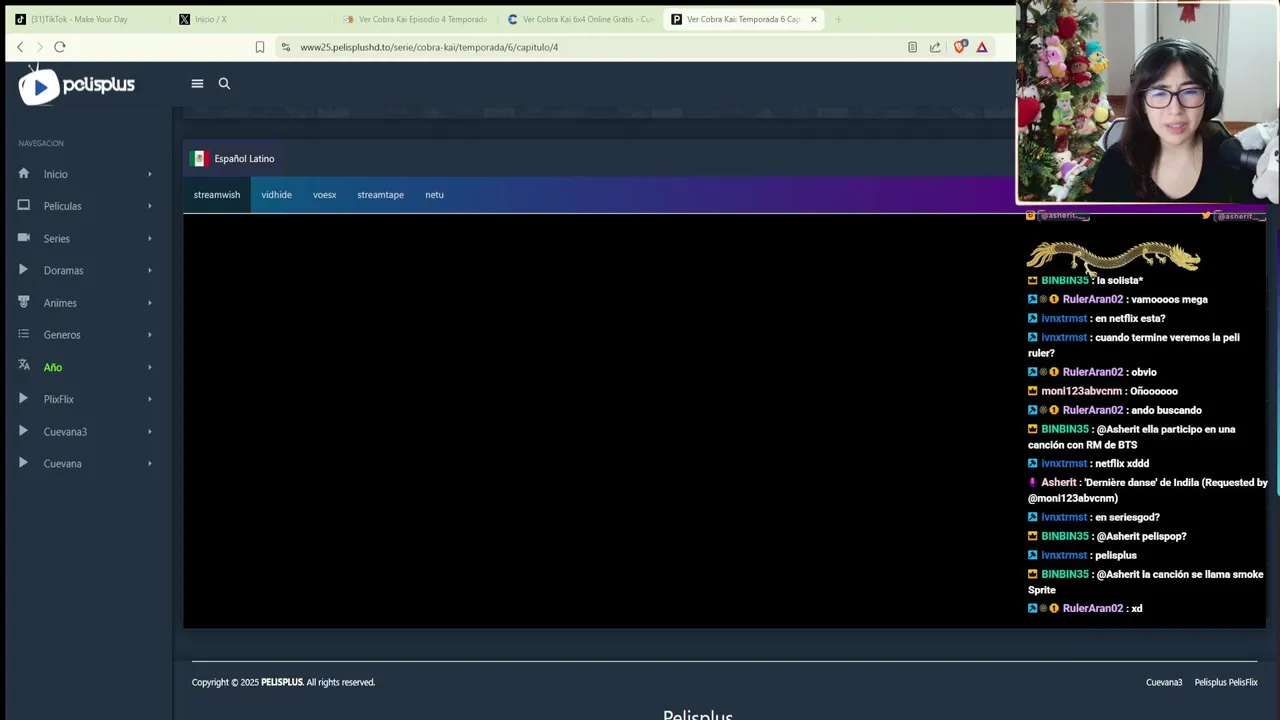
Task: Switch to the vidhide server tab
Action: 277,195
